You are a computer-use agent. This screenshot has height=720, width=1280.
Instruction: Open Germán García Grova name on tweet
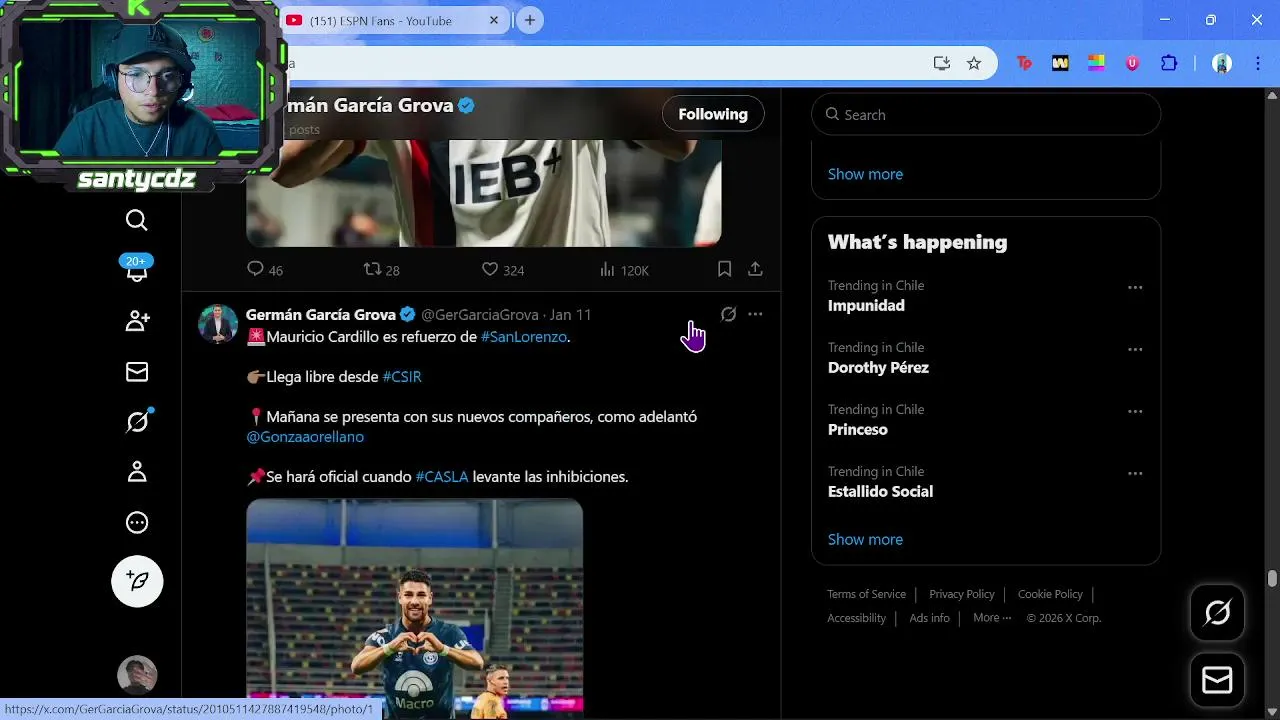coord(321,315)
